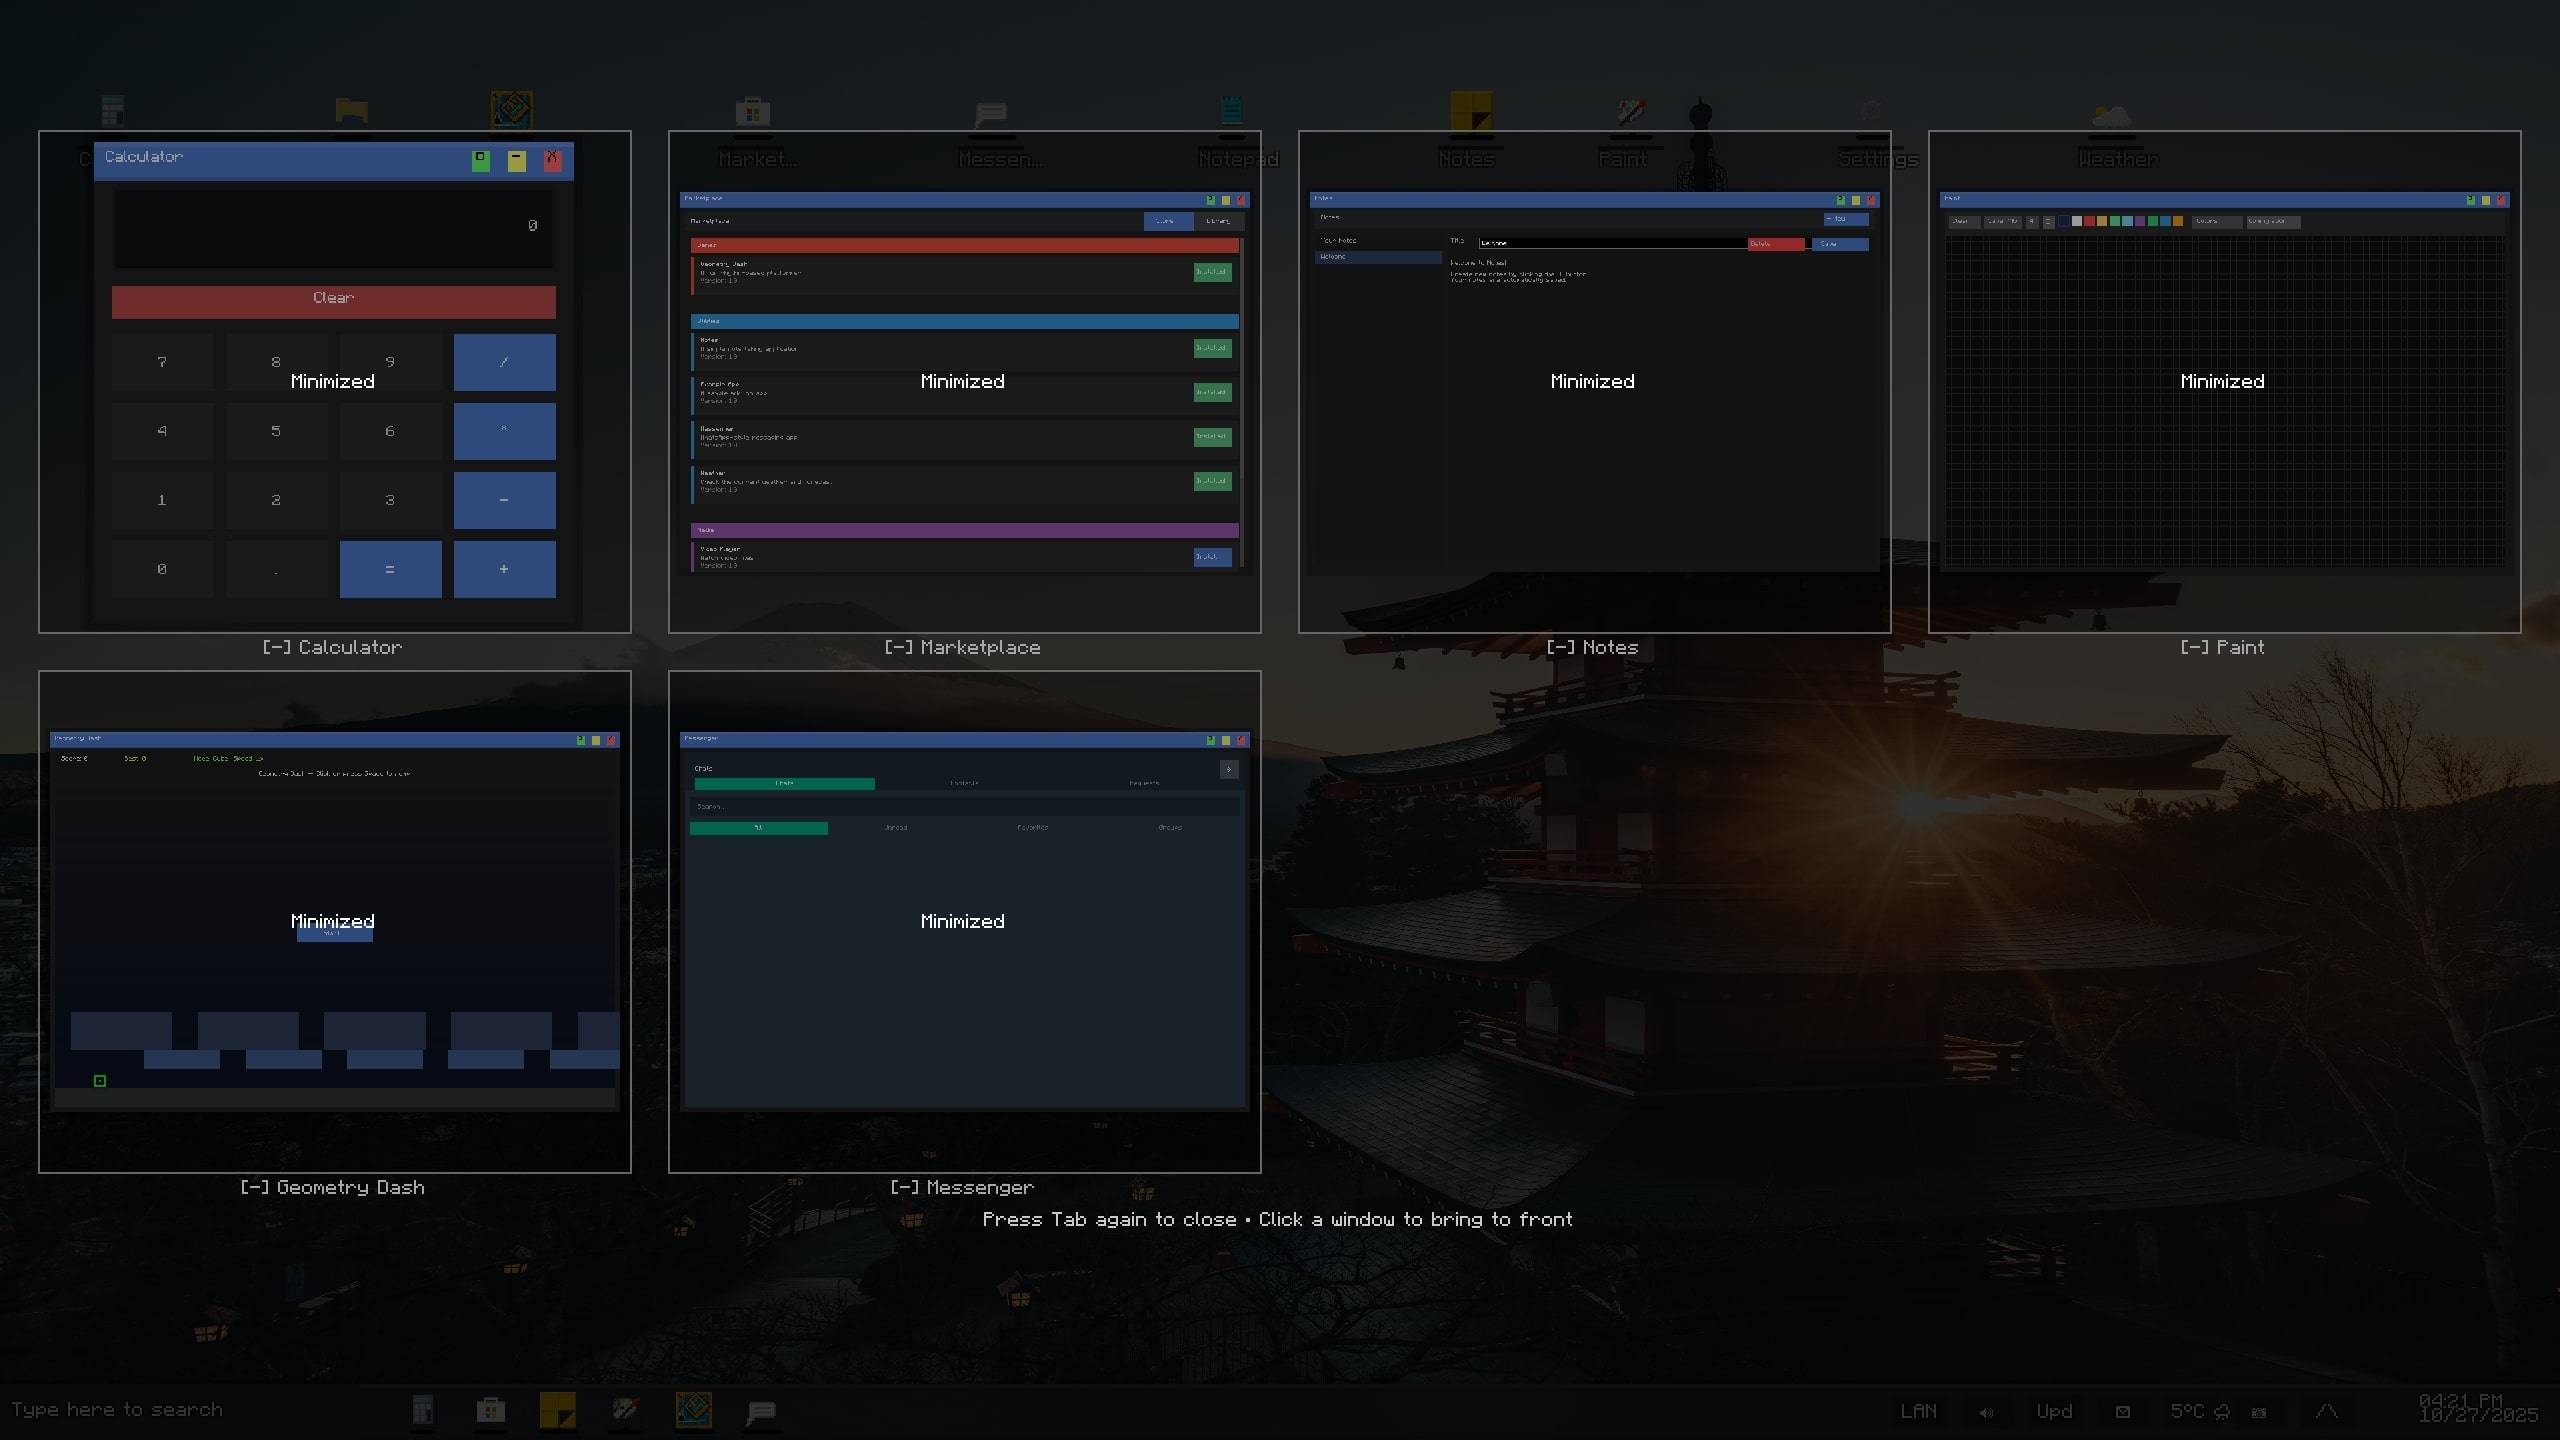The height and width of the screenshot is (1440, 2560).
Task: Click the Upd update indicator
Action: click(2054, 1411)
